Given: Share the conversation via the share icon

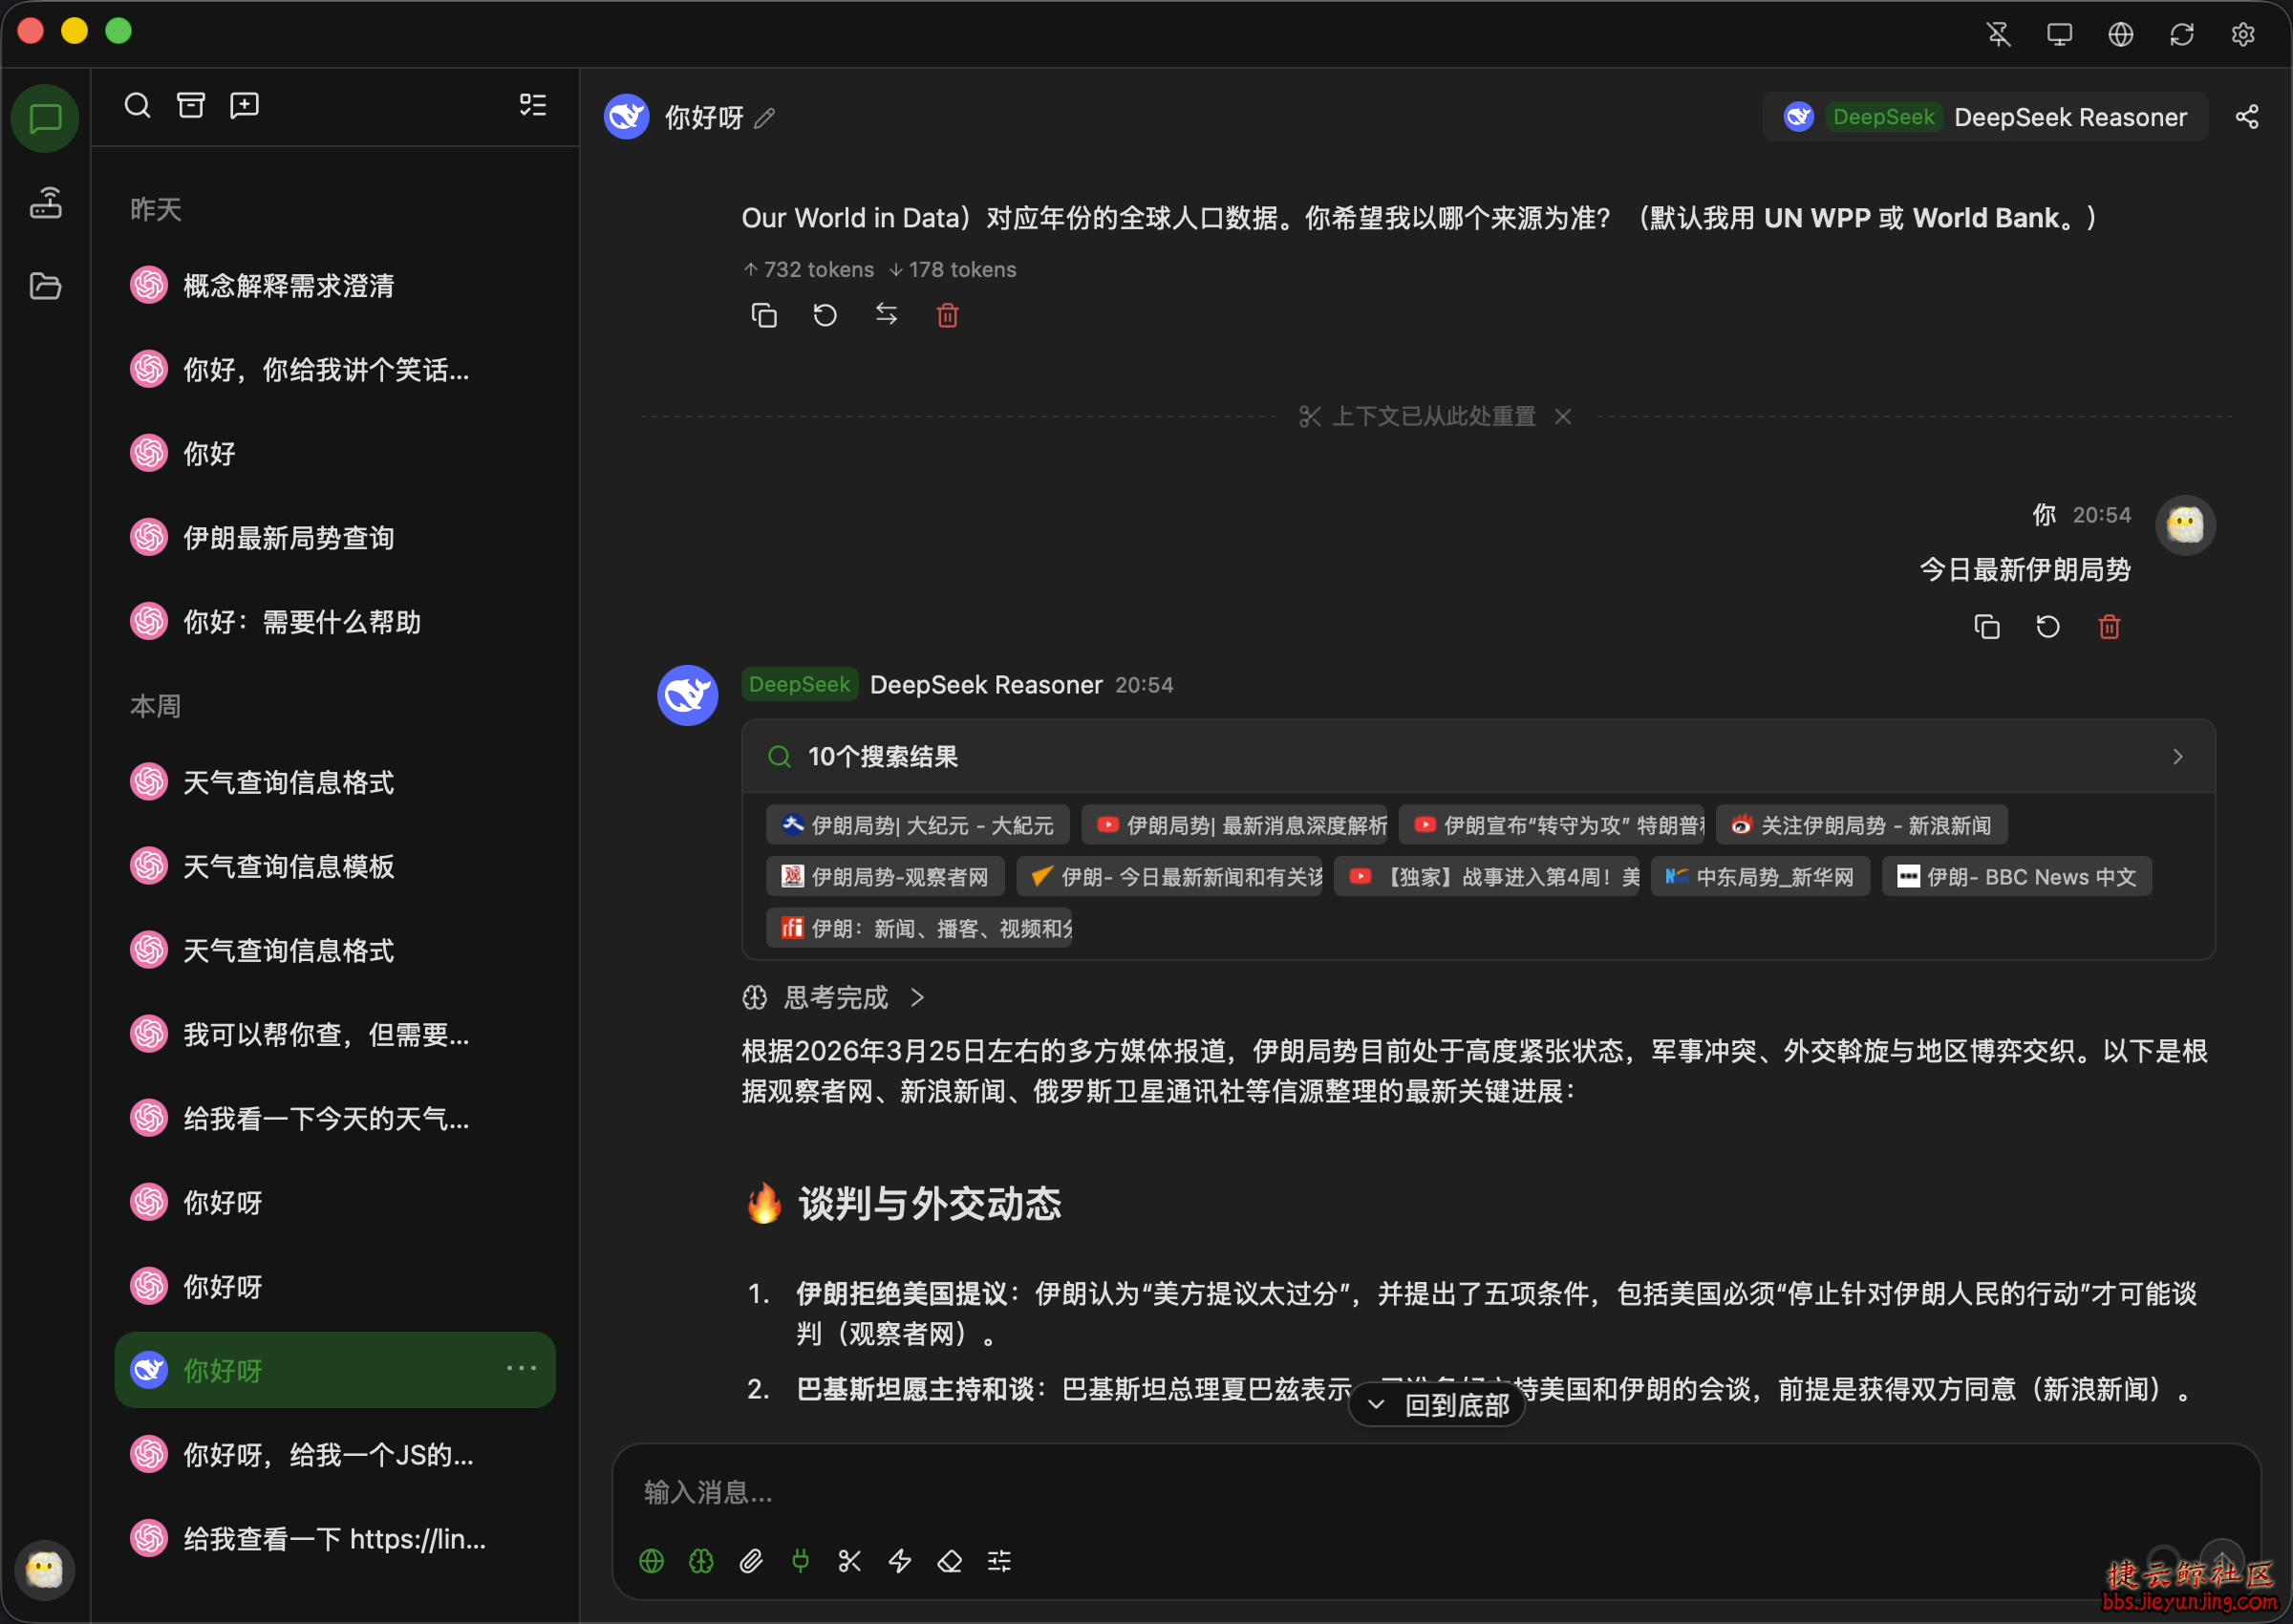Looking at the screenshot, I should click(x=2247, y=117).
